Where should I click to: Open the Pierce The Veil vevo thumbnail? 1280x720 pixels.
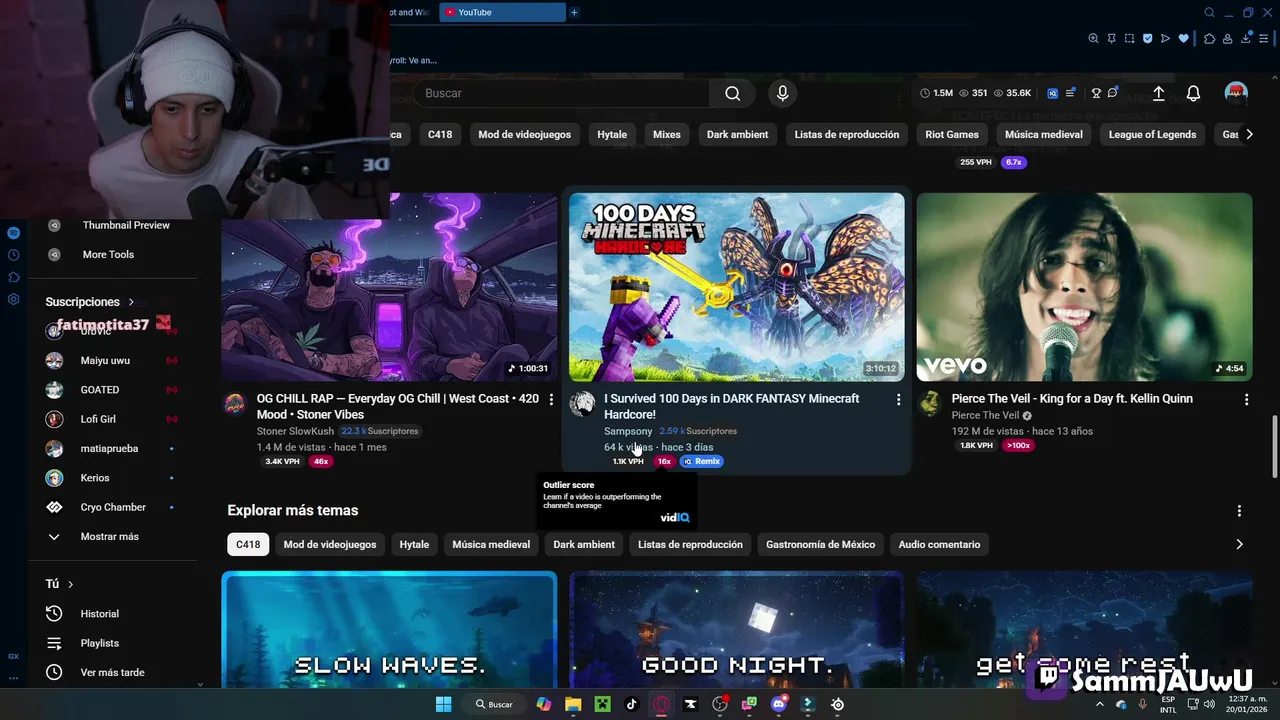1084,287
